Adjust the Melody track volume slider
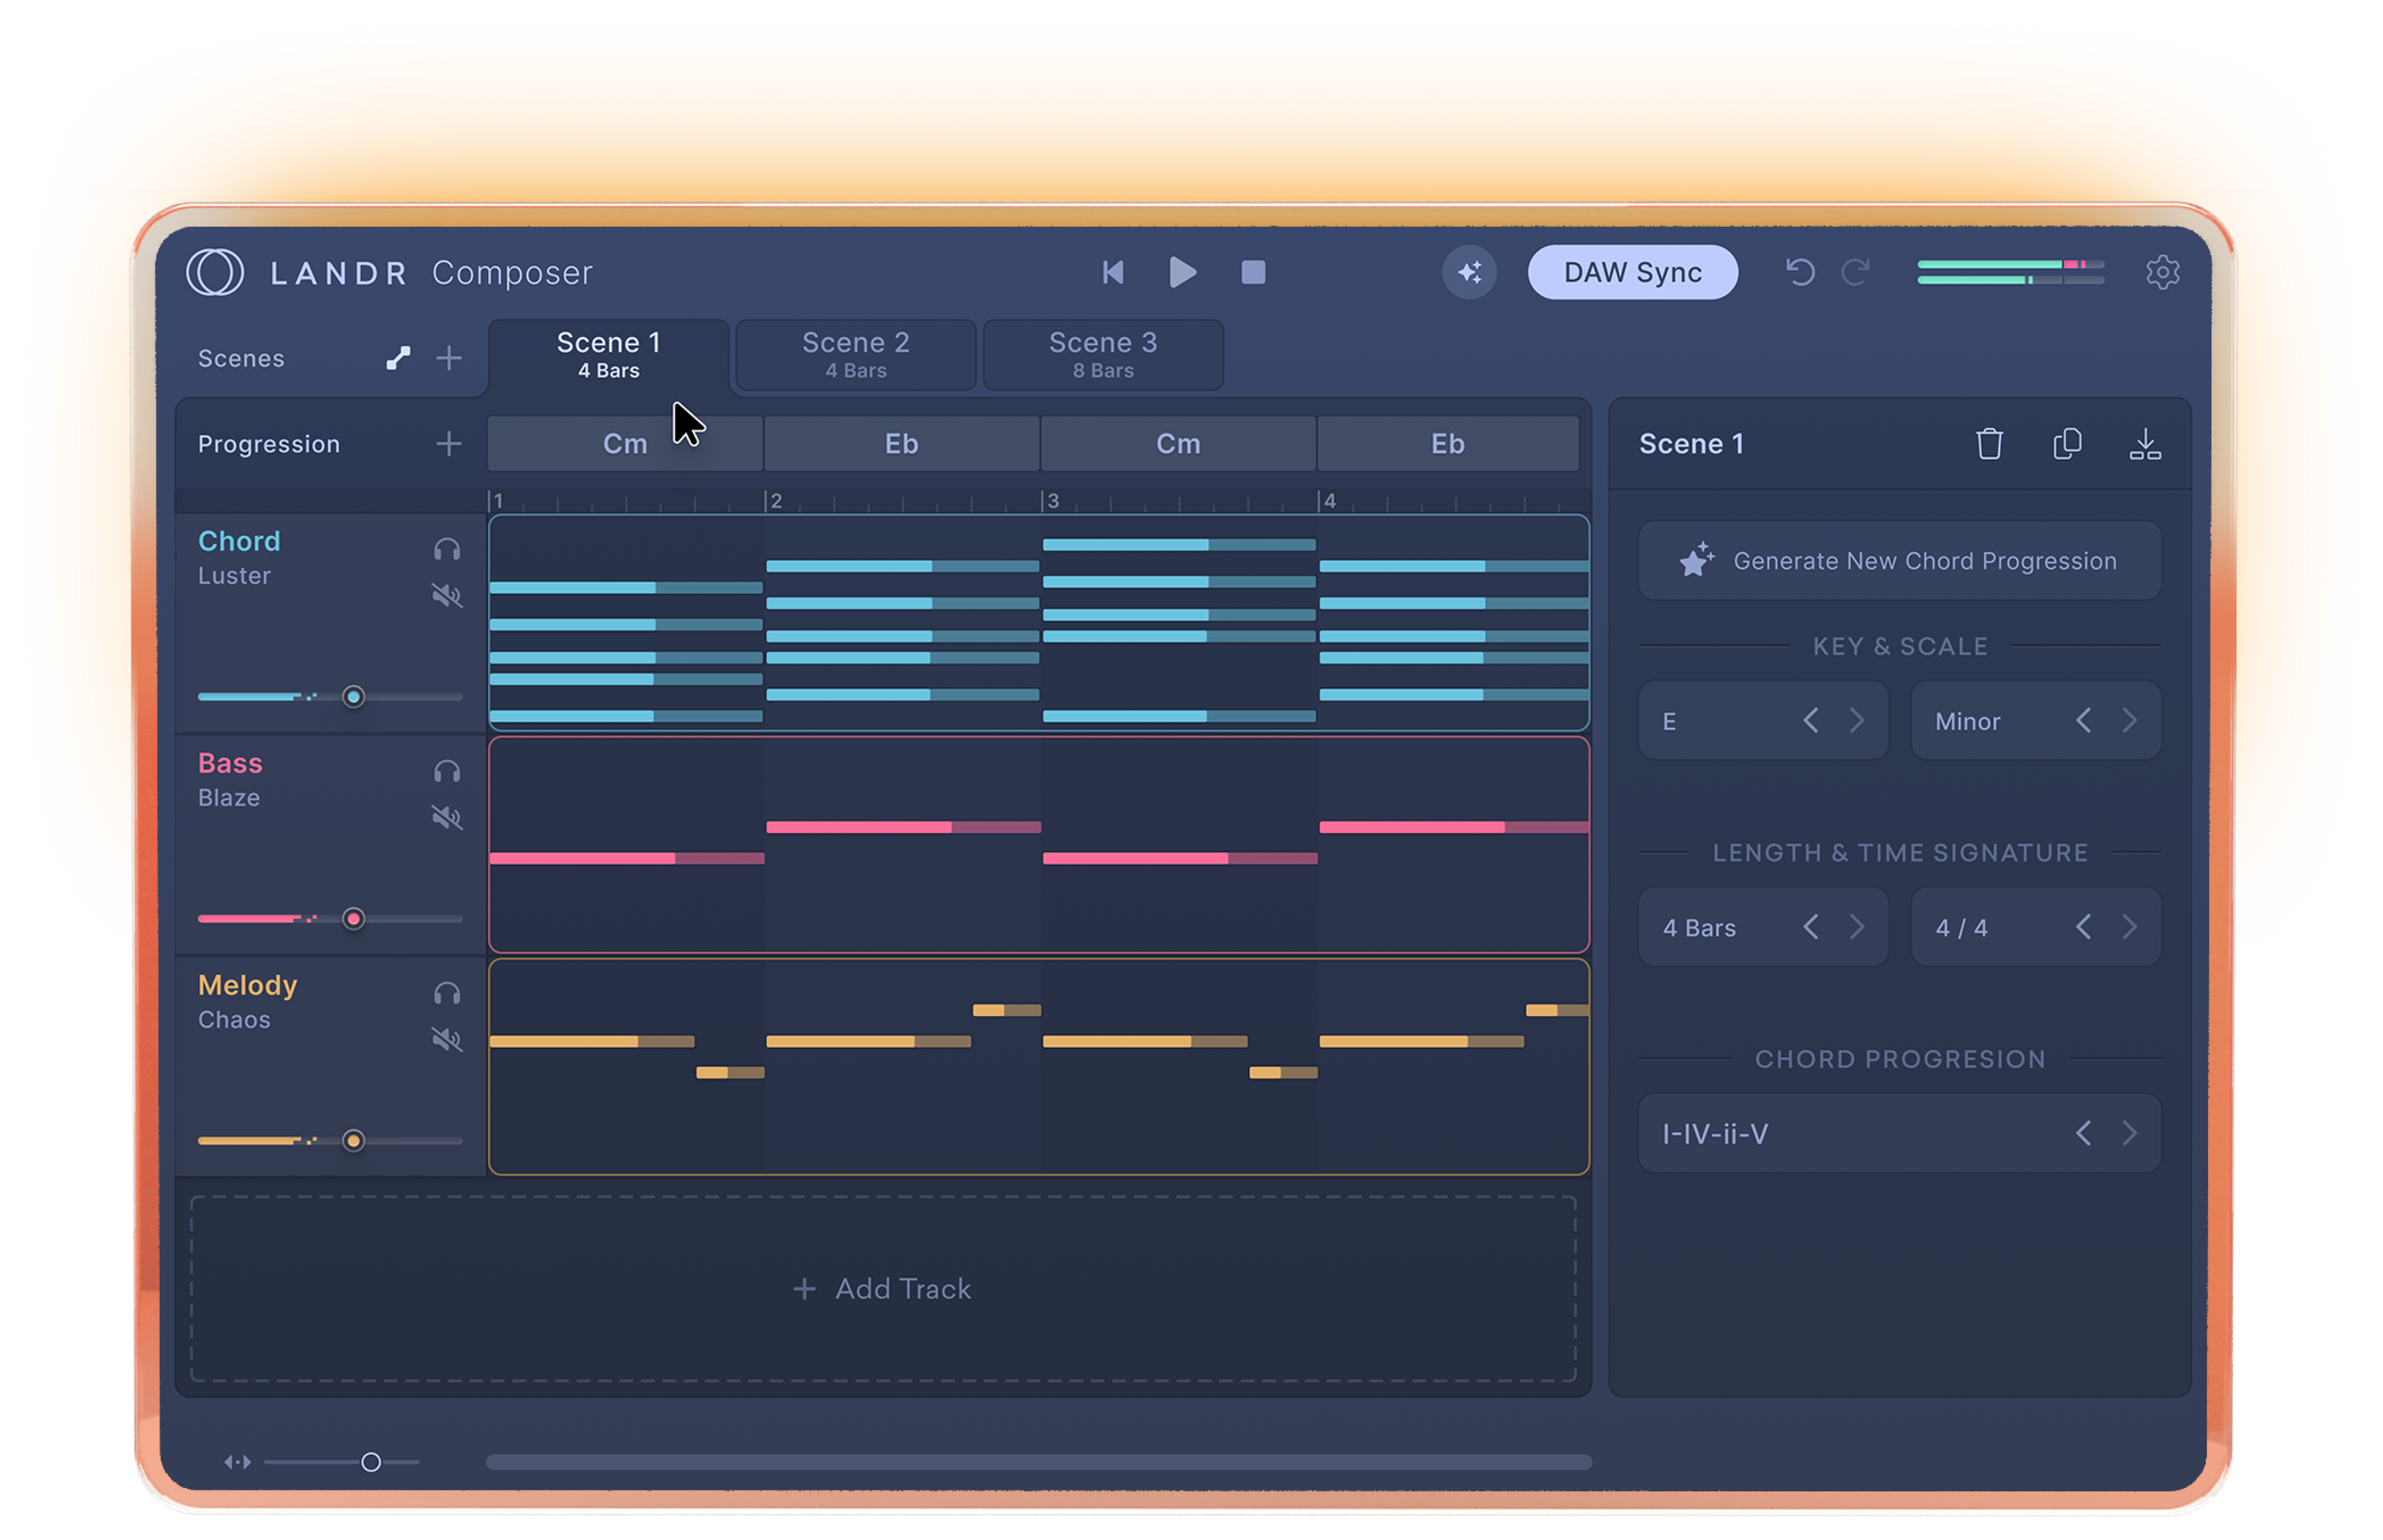This screenshot has height=1540, width=2383. tap(330, 1140)
